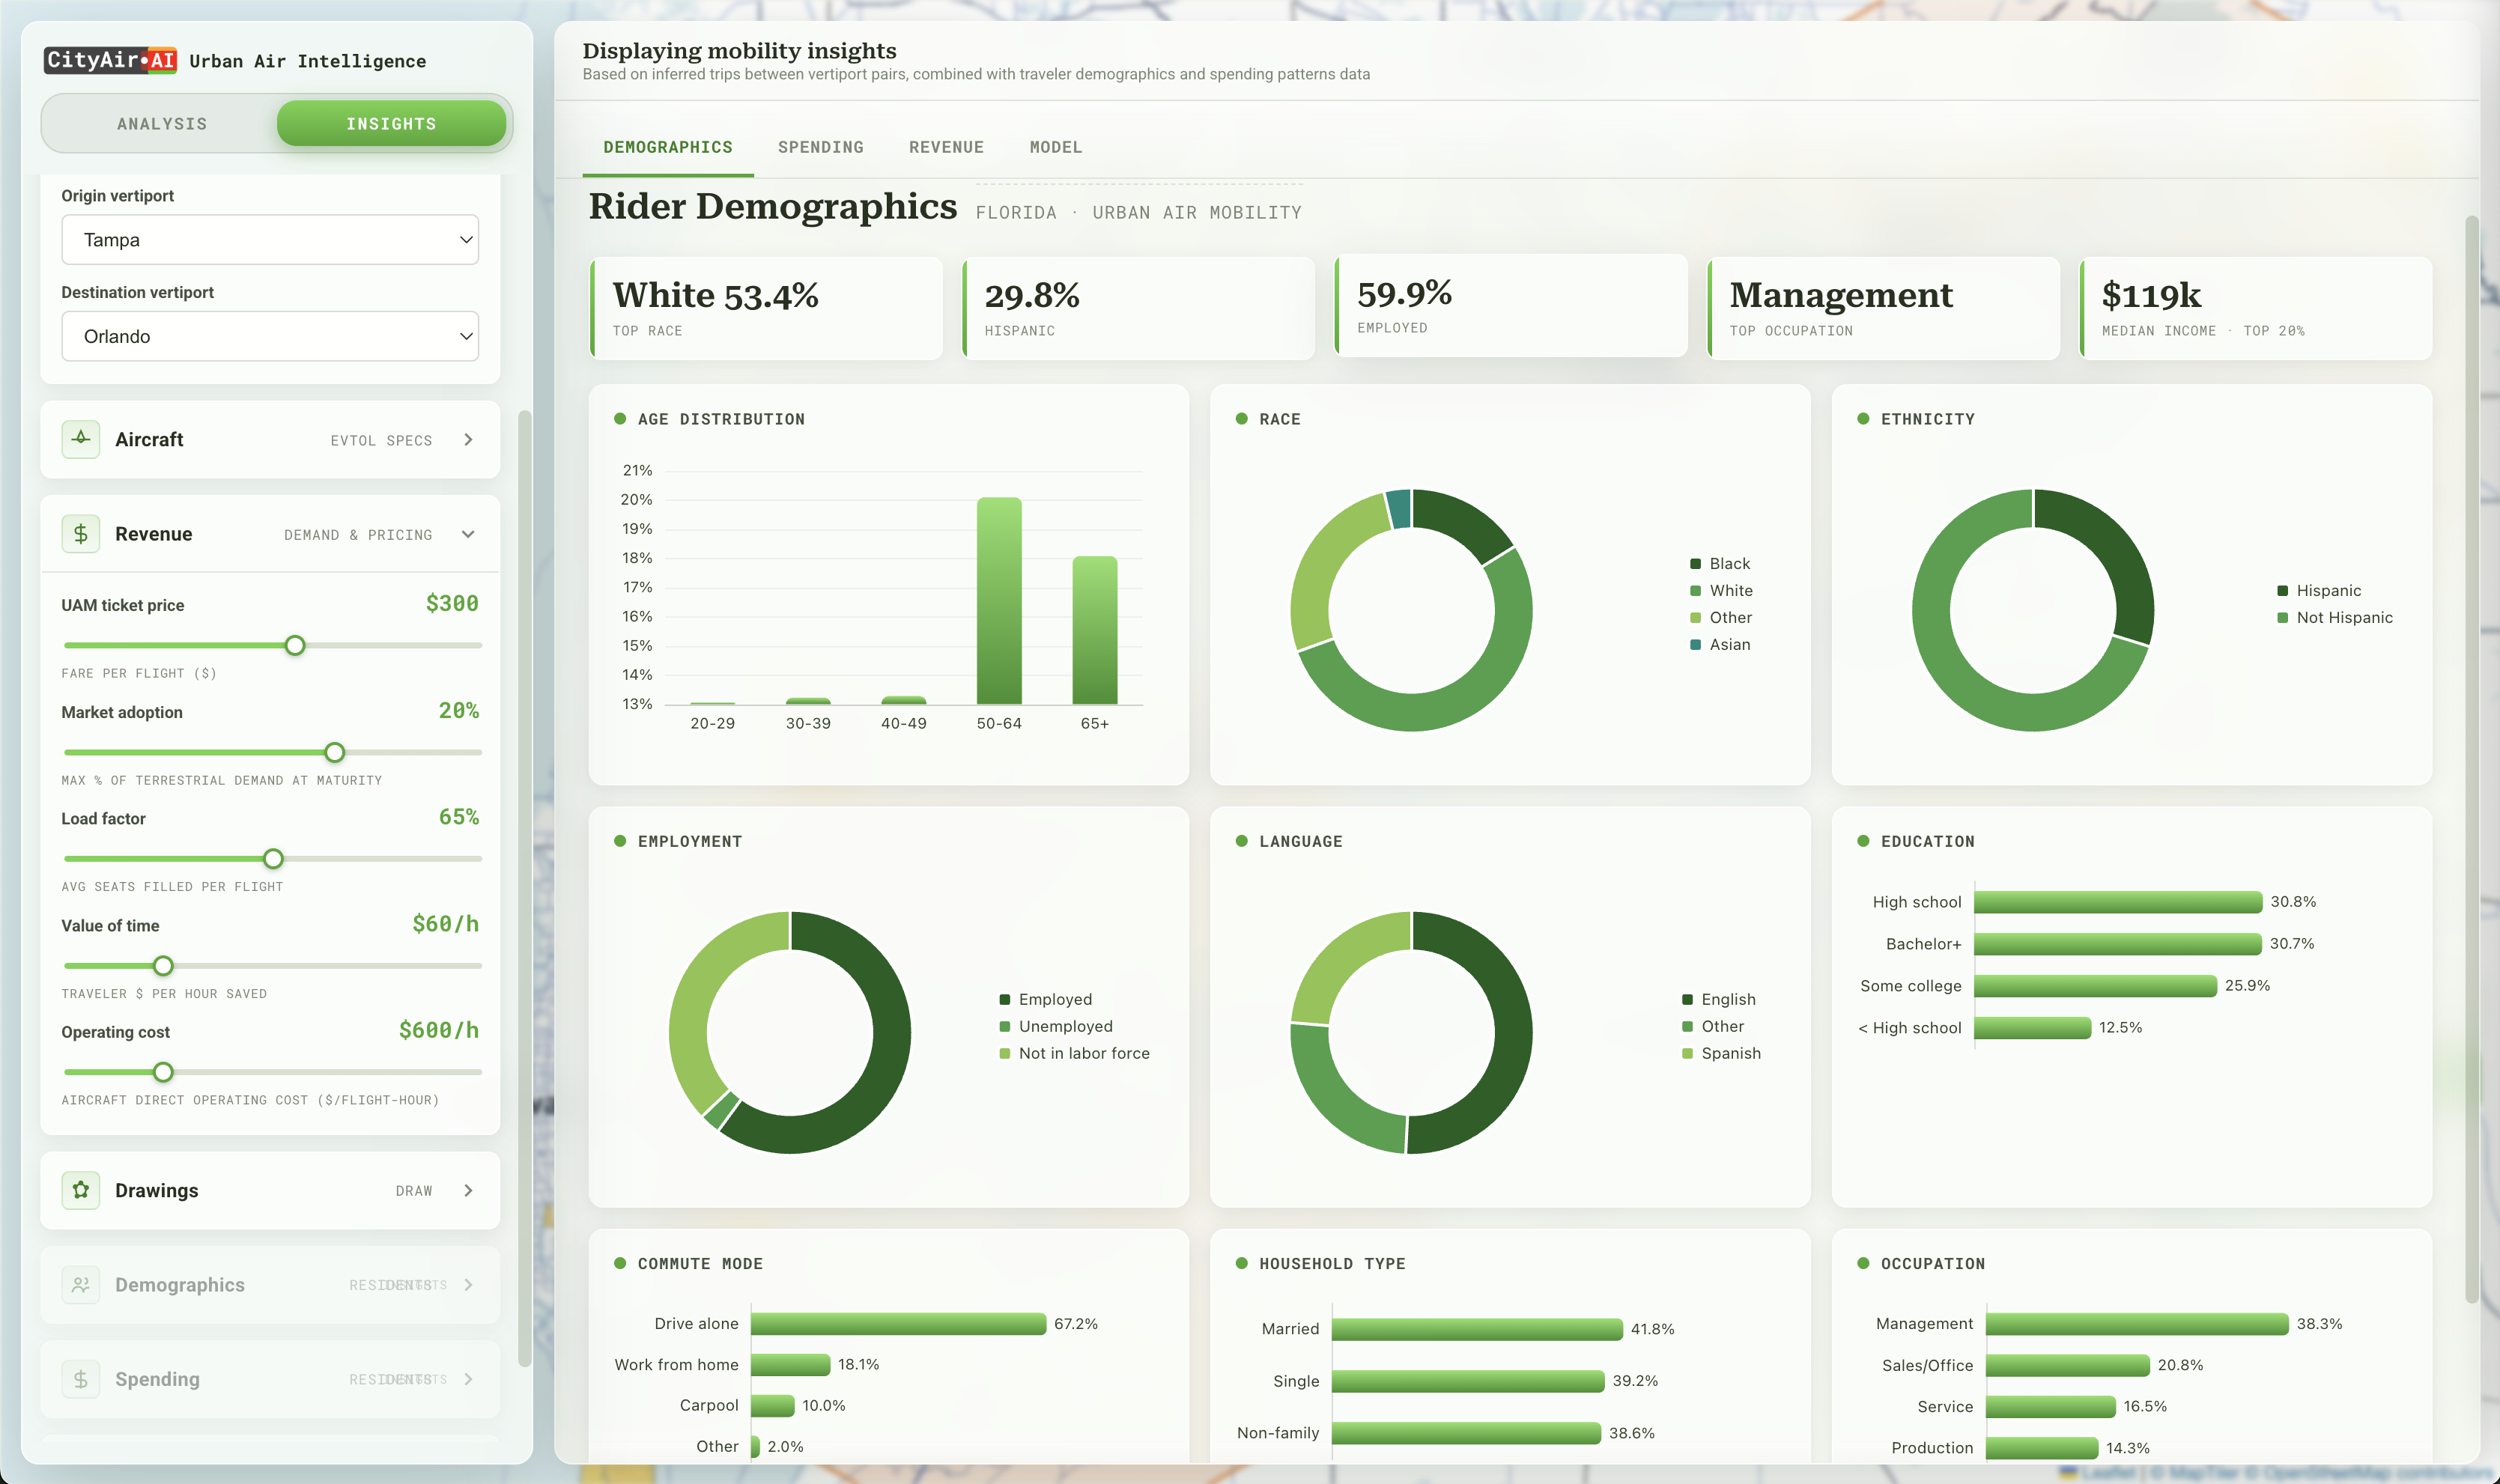The image size is (2500, 1484).
Task: Click the Married household type bar
Action: 1477,1329
